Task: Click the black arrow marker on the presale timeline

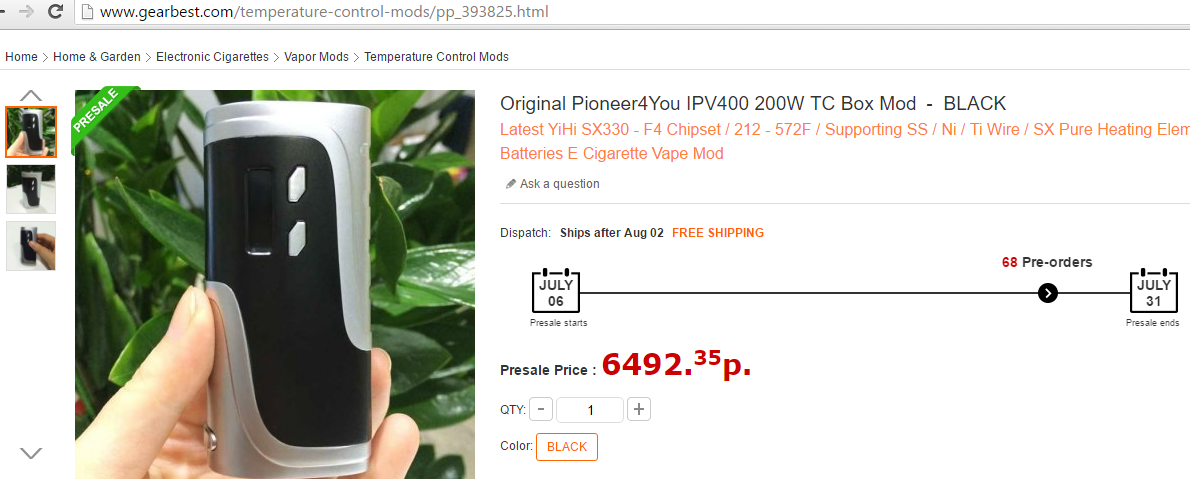Action: pyautogui.click(x=1047, y=293)
